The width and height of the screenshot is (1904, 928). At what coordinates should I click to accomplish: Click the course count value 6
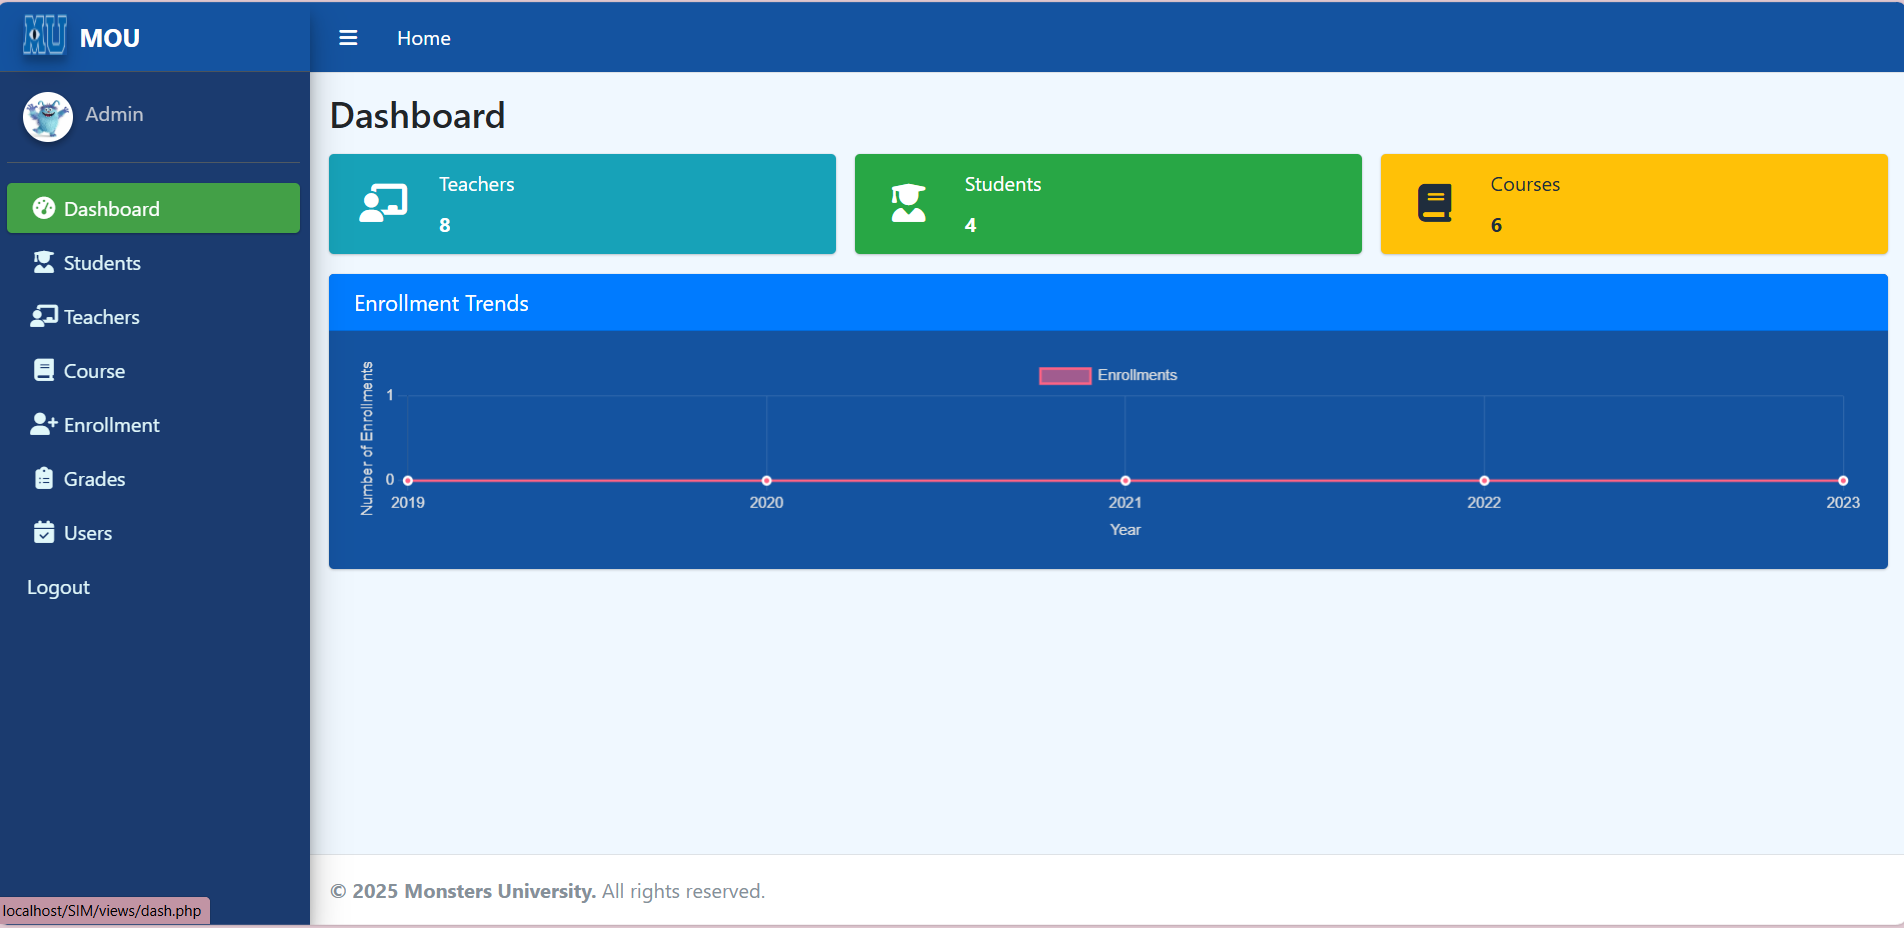tap(1496, 225)
